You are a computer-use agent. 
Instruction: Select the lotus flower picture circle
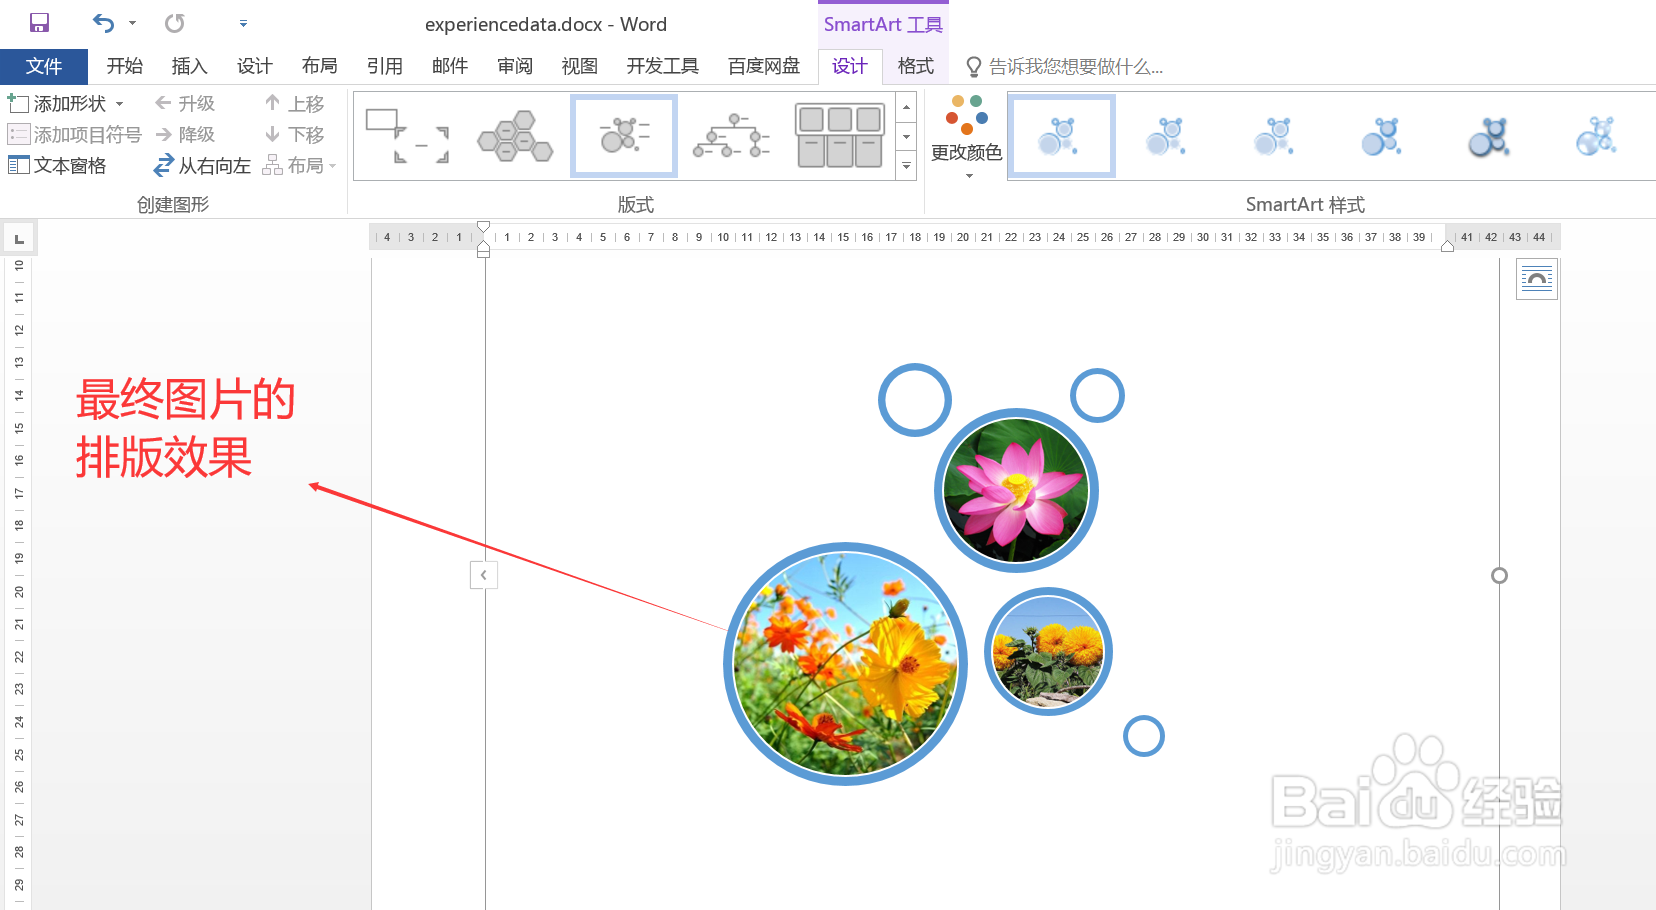coord(1016,490)
